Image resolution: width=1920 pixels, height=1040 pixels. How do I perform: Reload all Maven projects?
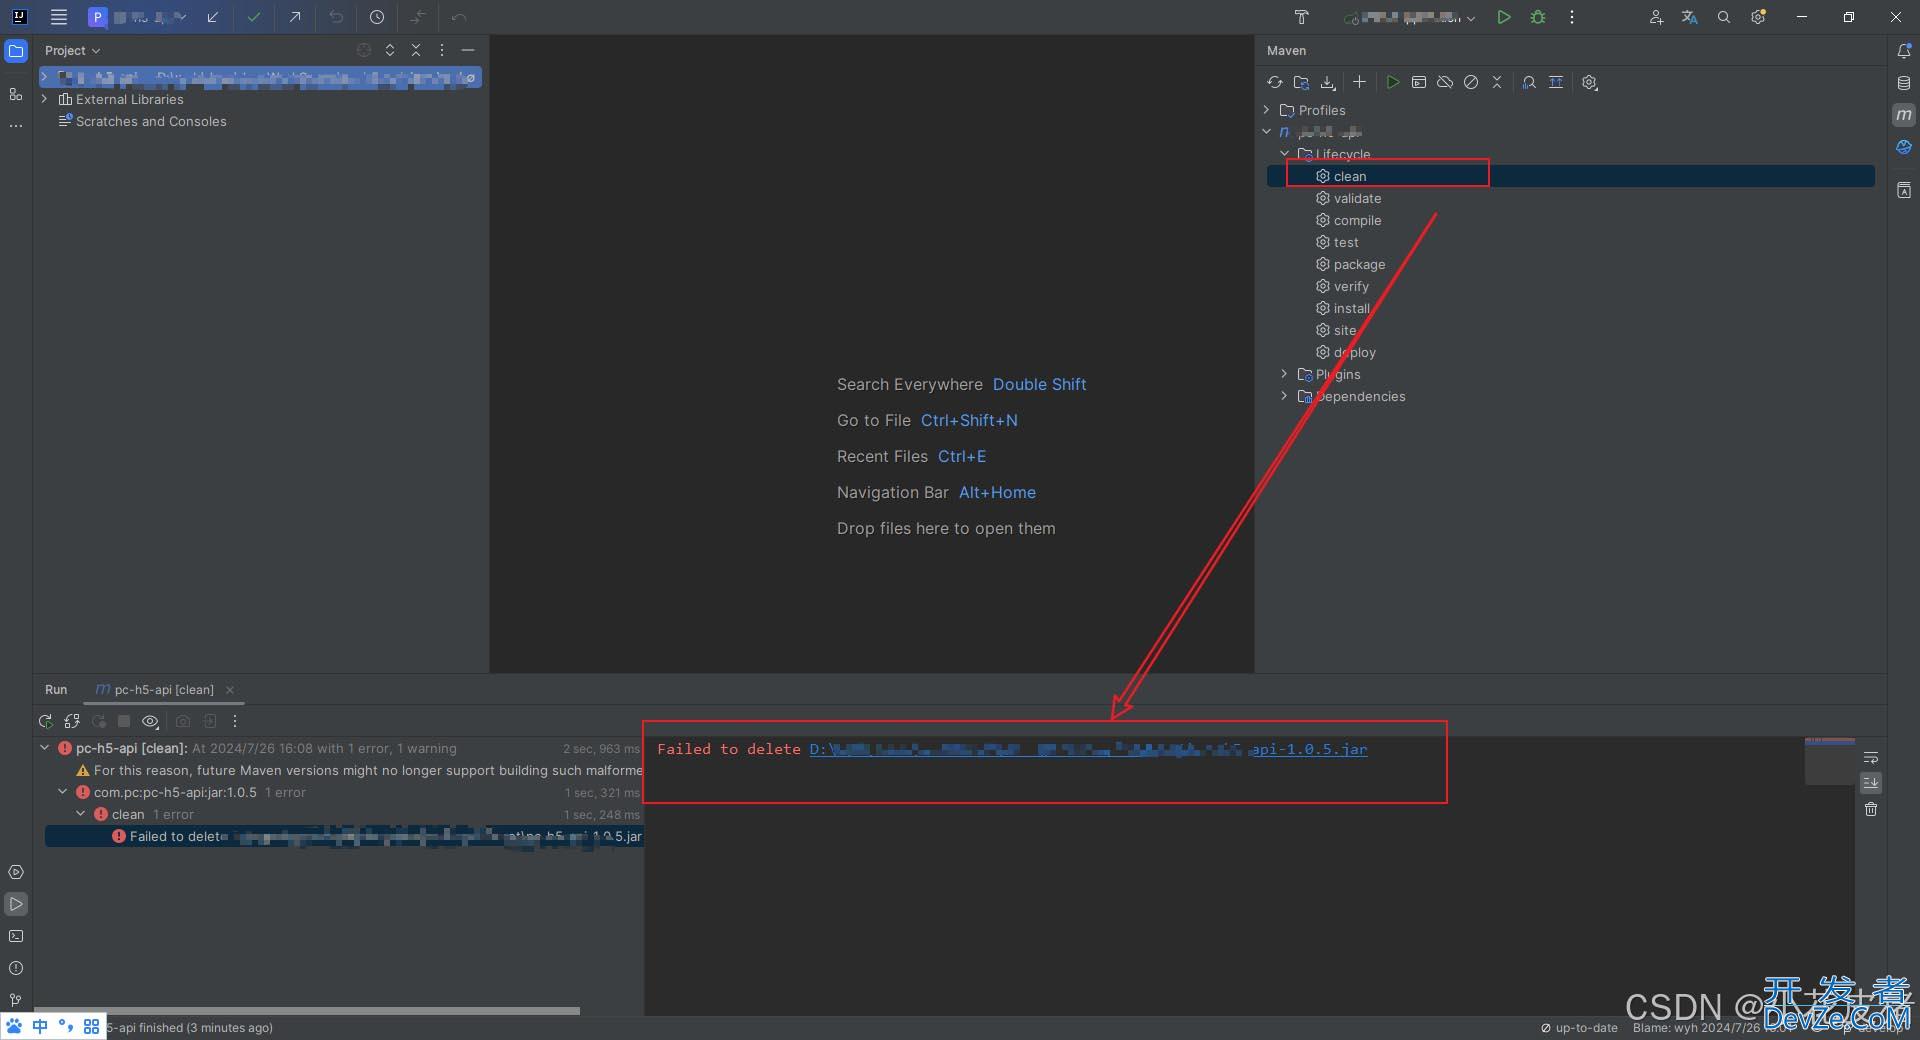1274,82
